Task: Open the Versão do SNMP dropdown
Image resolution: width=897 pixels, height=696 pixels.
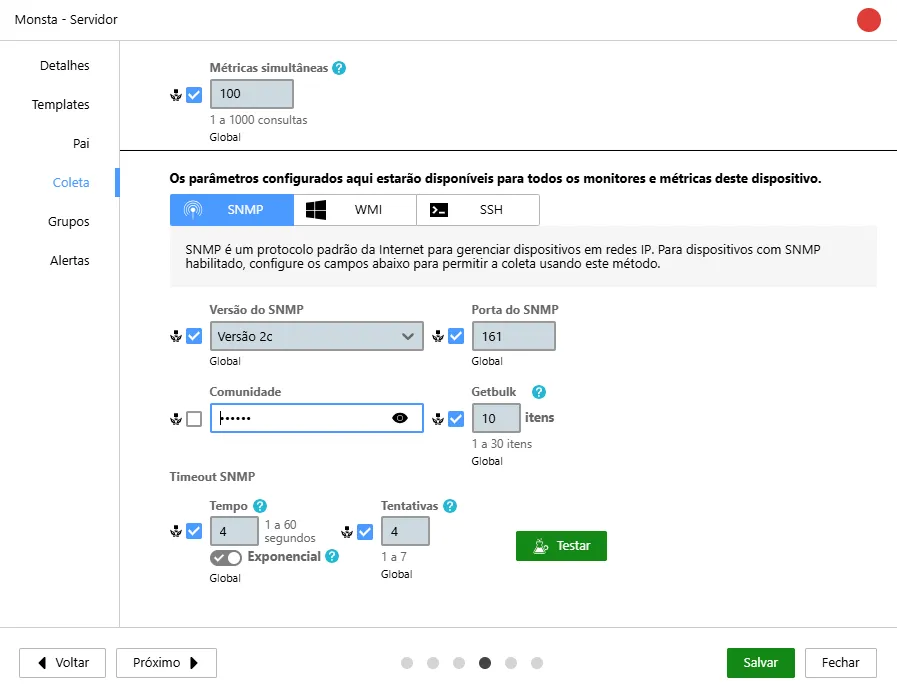Action: tap(316, 336)
